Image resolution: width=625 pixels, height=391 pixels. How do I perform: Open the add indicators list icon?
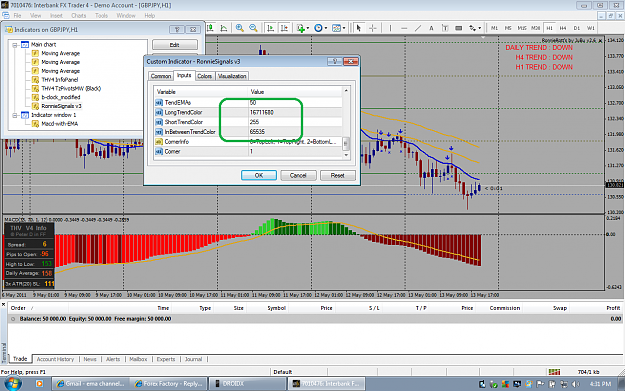(x=301, y=28)
